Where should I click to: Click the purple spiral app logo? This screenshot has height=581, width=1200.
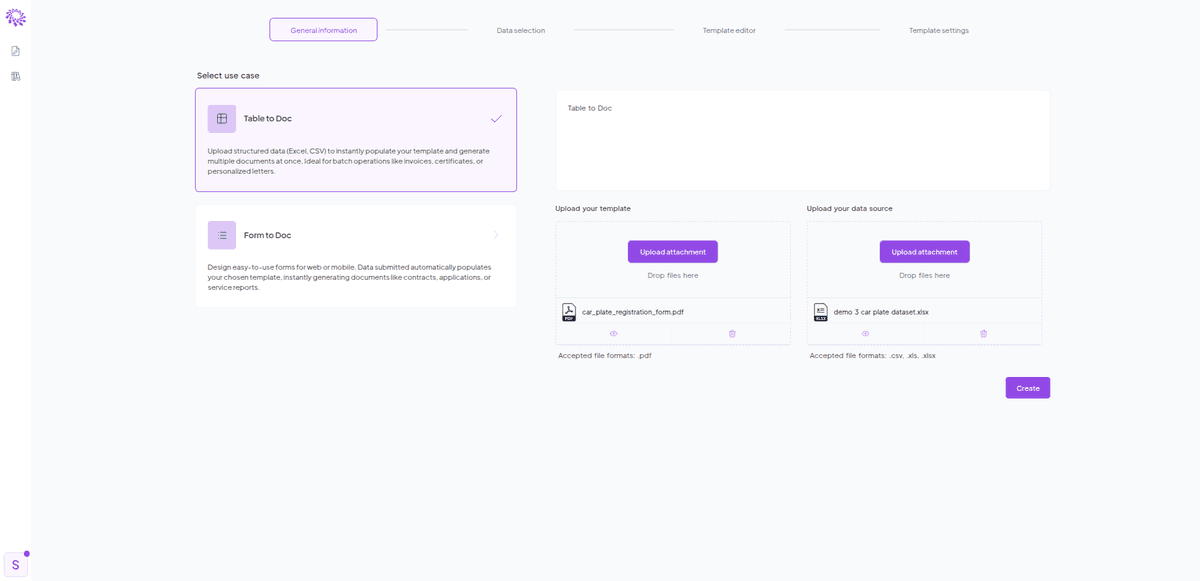(17, 17)
